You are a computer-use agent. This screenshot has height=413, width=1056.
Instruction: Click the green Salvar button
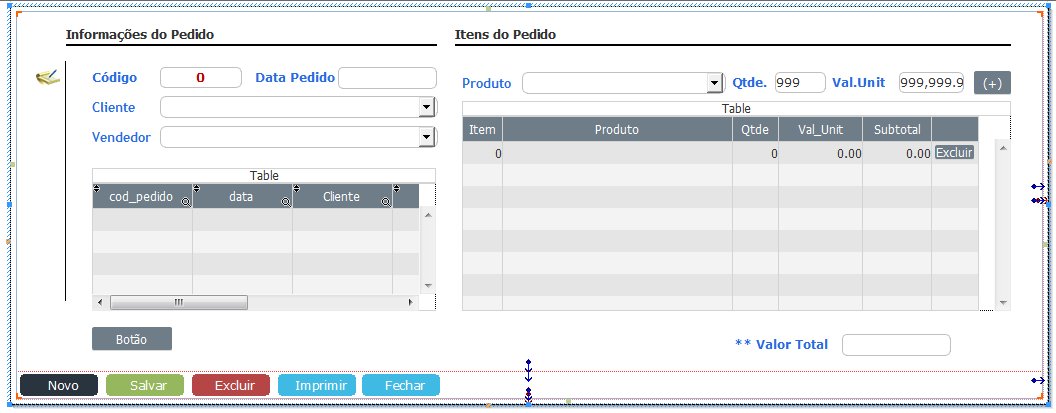(145, 385)
